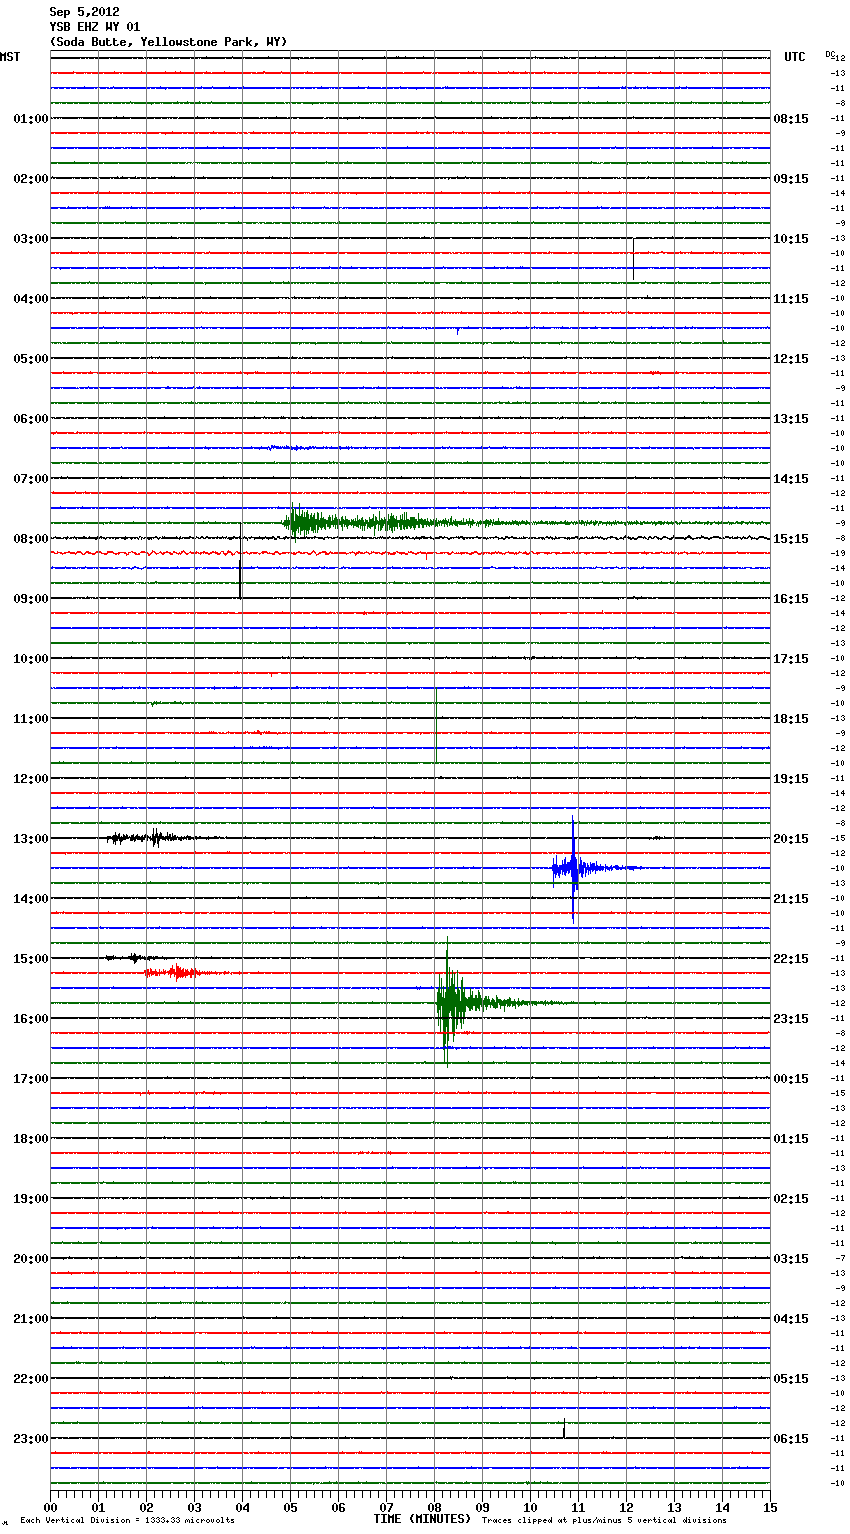Click the 22:15 UTC time label

(x=791, y=958)
